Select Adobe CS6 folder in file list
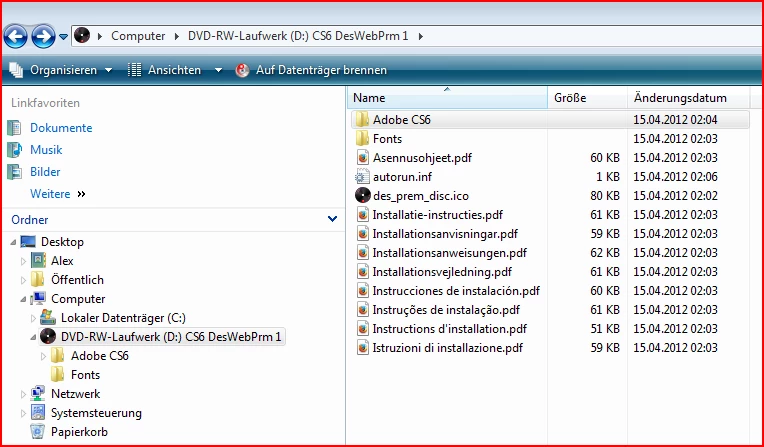764x447 pixels. [x=401, y=119]
